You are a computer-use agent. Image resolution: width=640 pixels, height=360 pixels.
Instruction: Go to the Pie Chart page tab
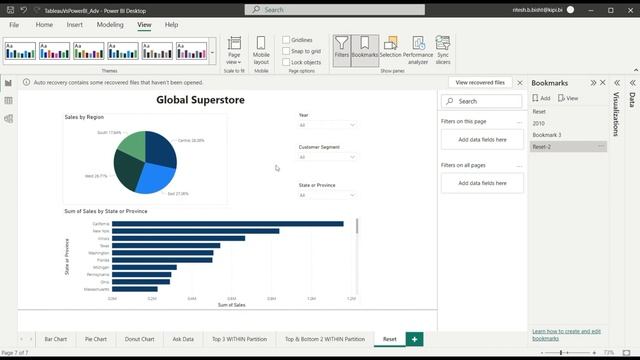[x=96, y=339]
